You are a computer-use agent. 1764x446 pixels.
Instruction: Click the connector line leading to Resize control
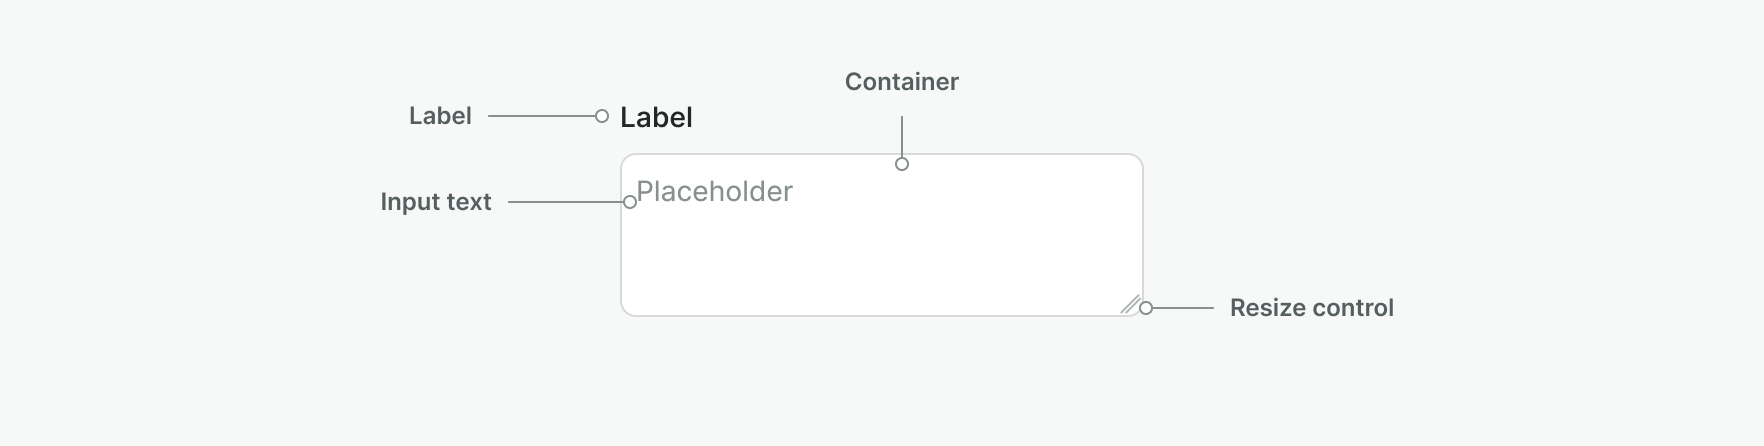[1184, 308]
